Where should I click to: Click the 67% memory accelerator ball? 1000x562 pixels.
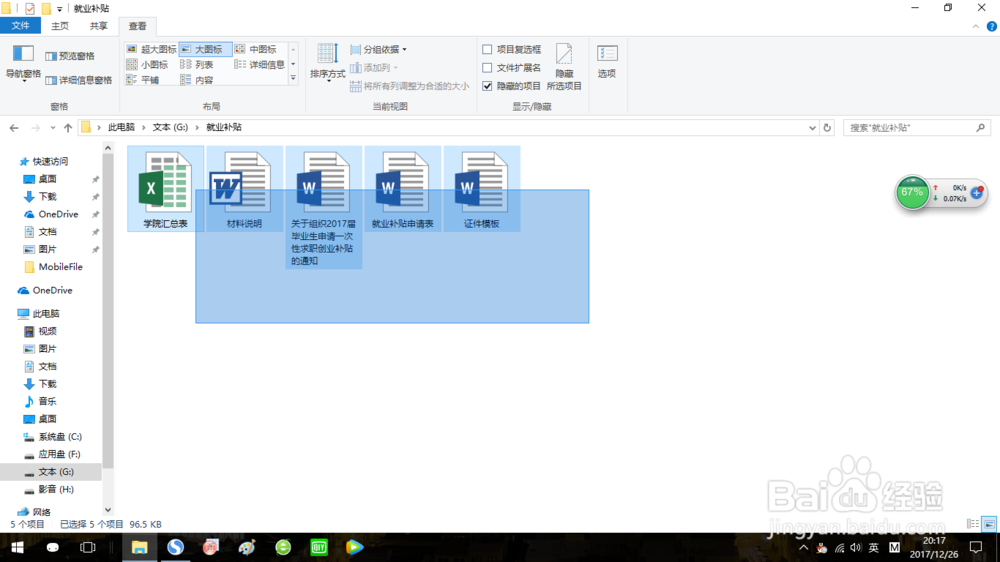[912, 193]
